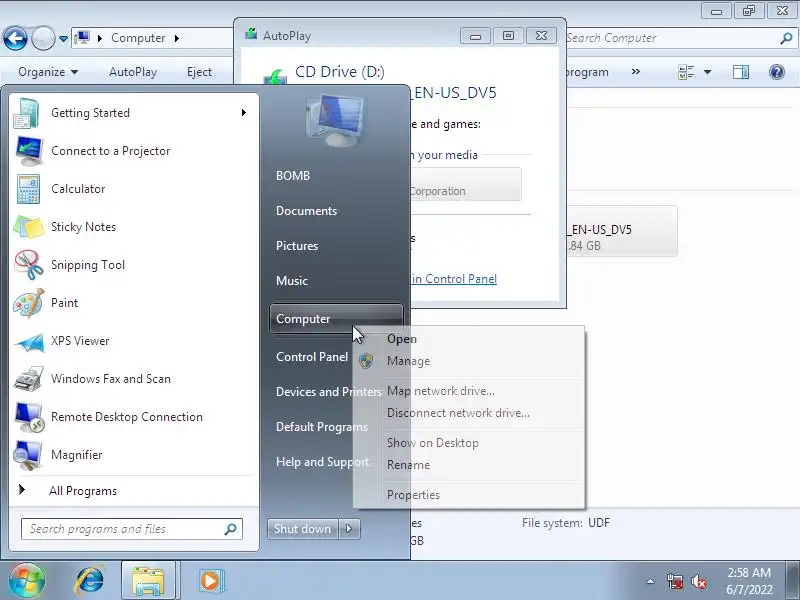Launch Windows Media Player from taskbar
The height and width of the screenshot is (600, 800).
tap(210, 581)
